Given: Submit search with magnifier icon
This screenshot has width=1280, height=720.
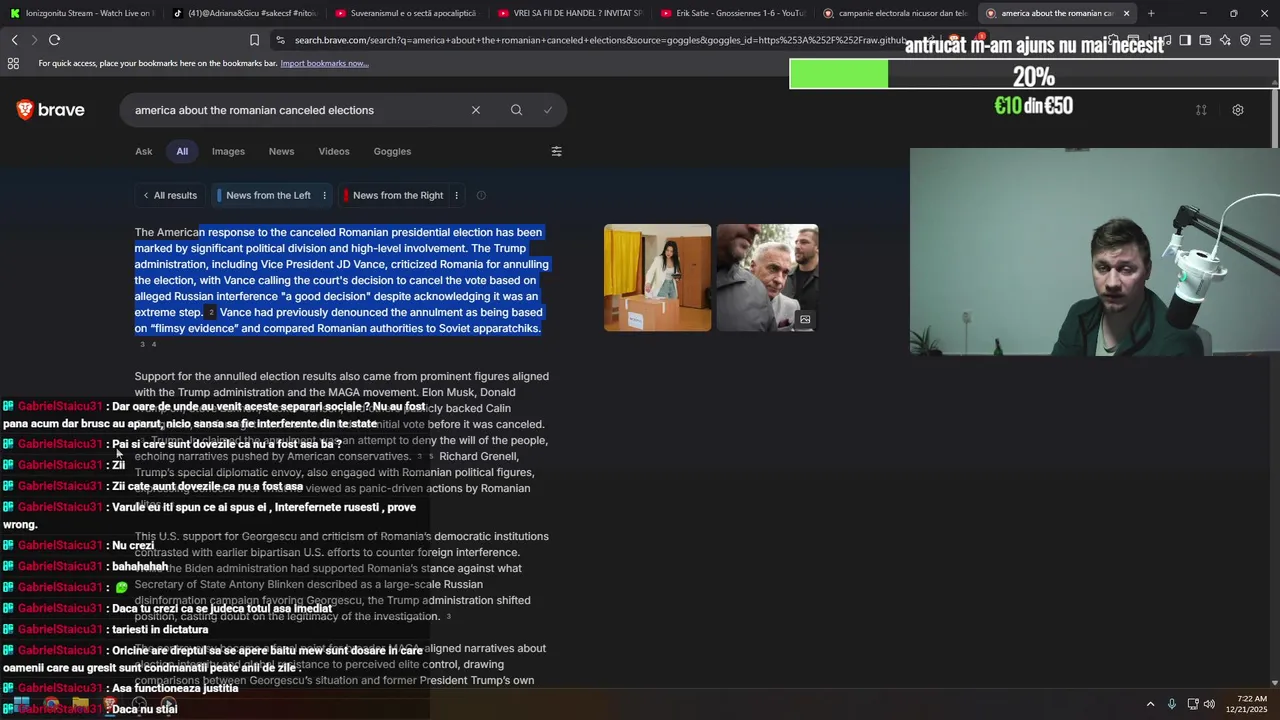Looking at the screenshot, I should (516, 110).
